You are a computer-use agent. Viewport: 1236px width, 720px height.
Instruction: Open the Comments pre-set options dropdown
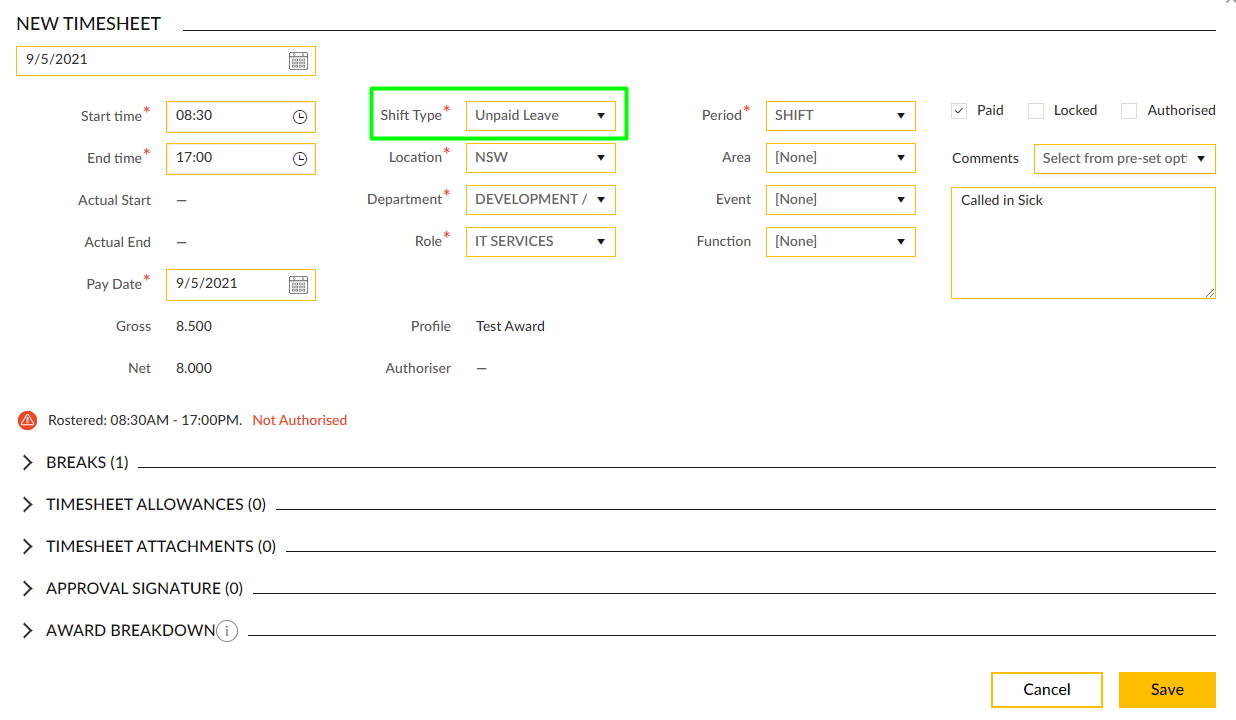pos(1125,158)
